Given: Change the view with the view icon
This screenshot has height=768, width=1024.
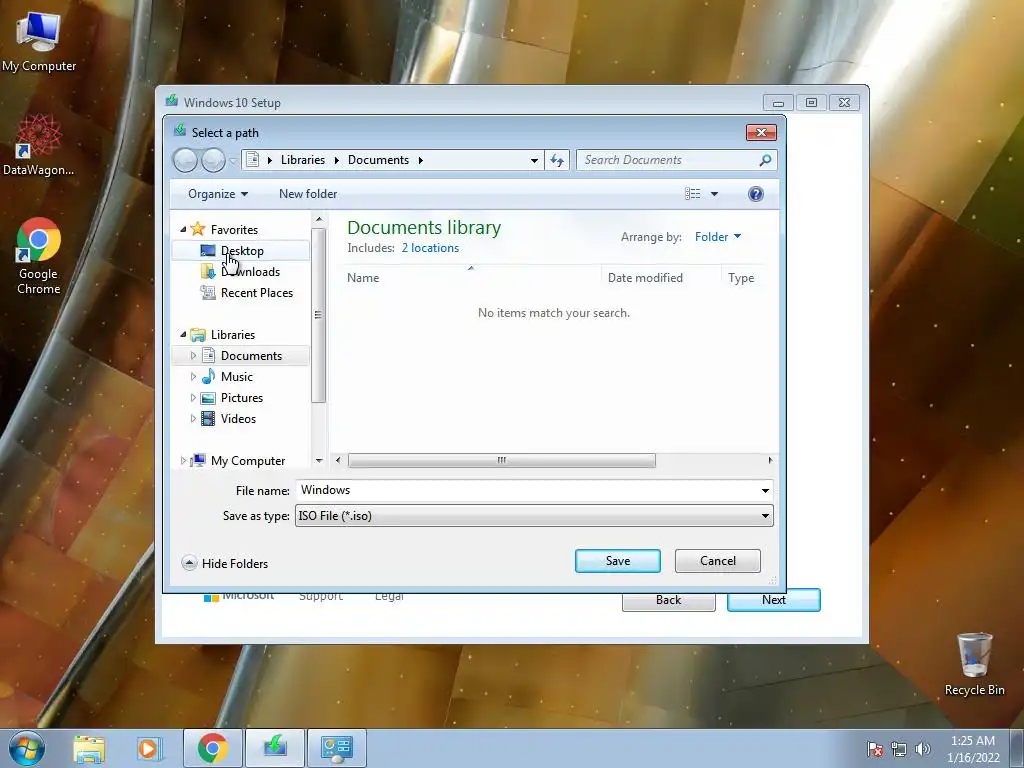Looking at the screenshot, I should 692,194.
